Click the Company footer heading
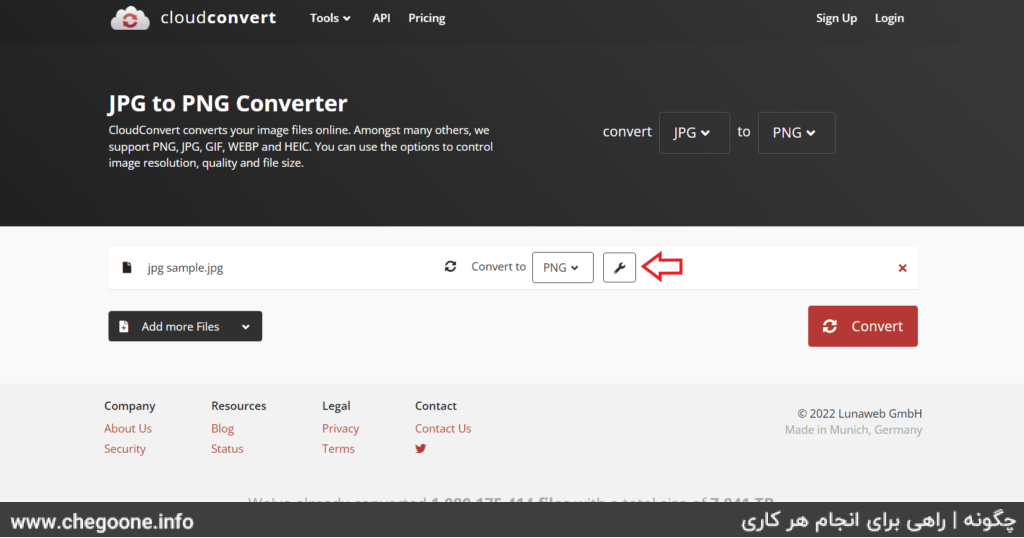Screen dimensions: 1024x538 click(x=129, y=406)
